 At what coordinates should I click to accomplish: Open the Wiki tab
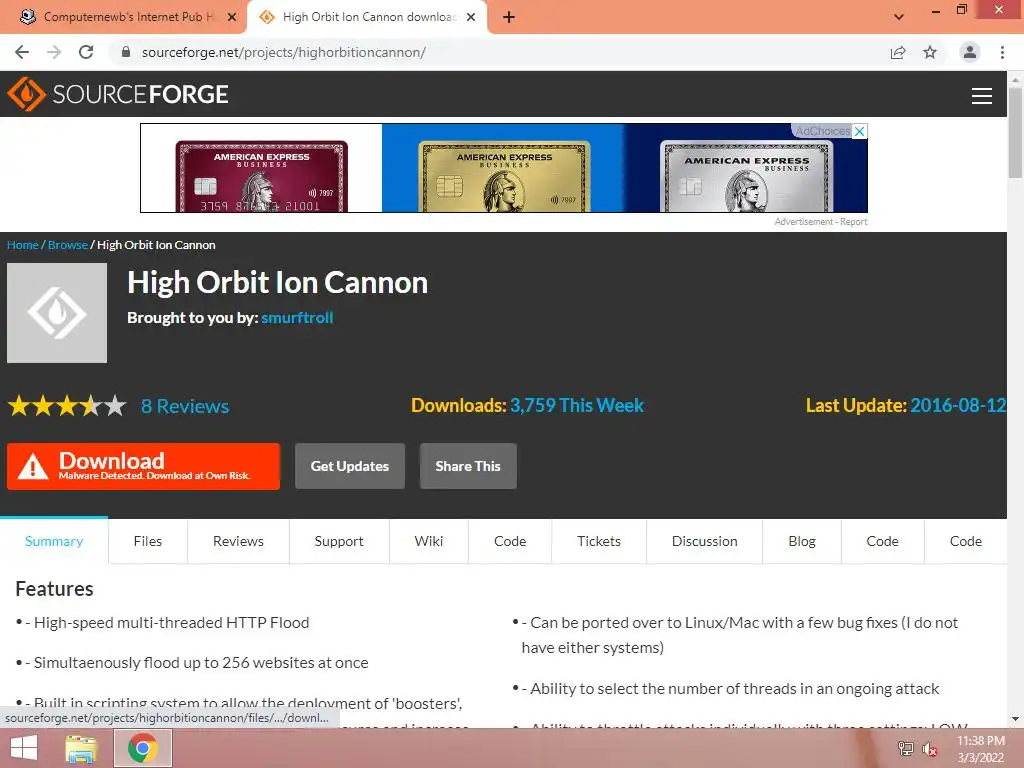tap(428, 541)
